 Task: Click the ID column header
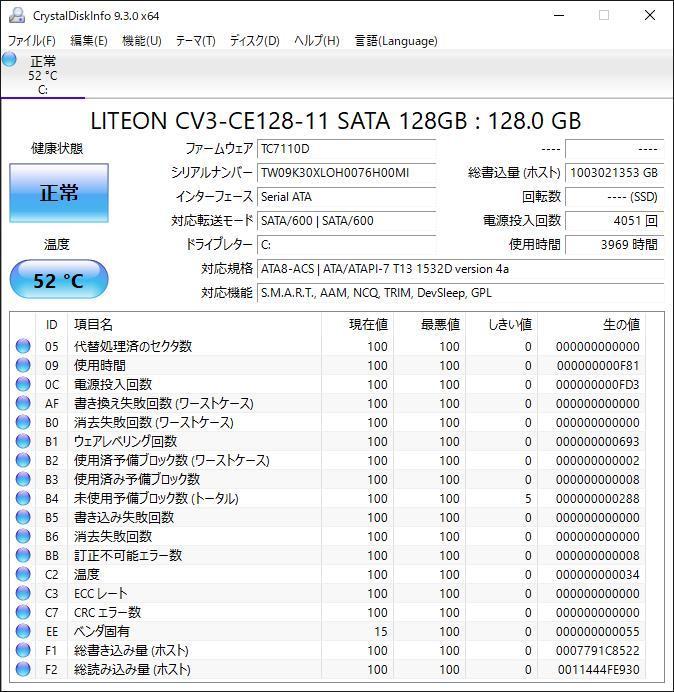point(52,325)
